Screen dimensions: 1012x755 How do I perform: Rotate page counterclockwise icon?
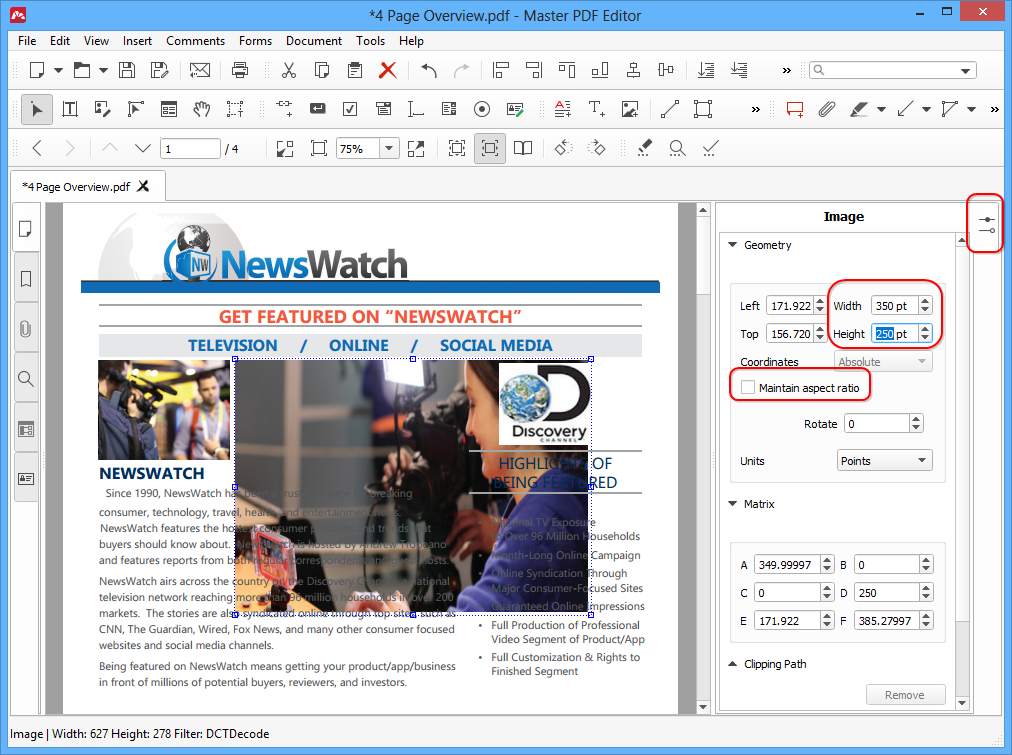[563, 148]
